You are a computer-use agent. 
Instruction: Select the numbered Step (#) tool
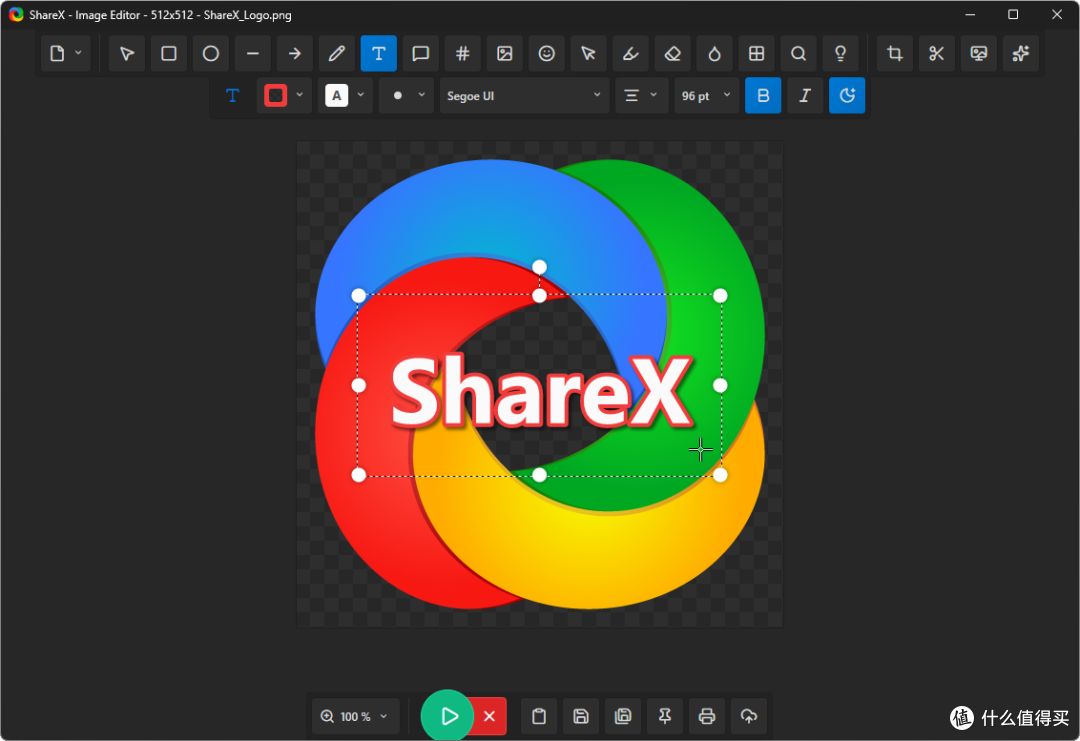pyautogui.click(x=463, y=54)
